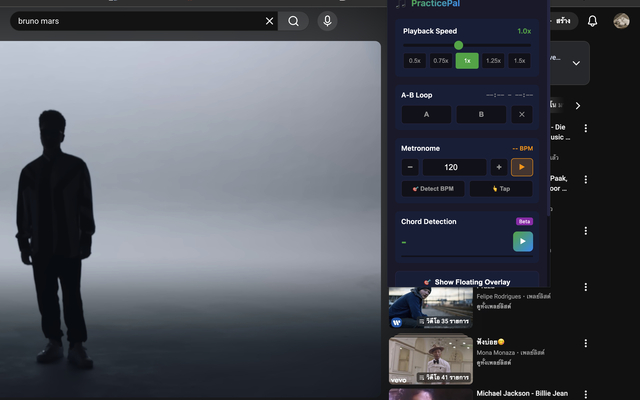Open the notifications bell
Viewport: 640px width, 400px height.
tap(592, 21)
